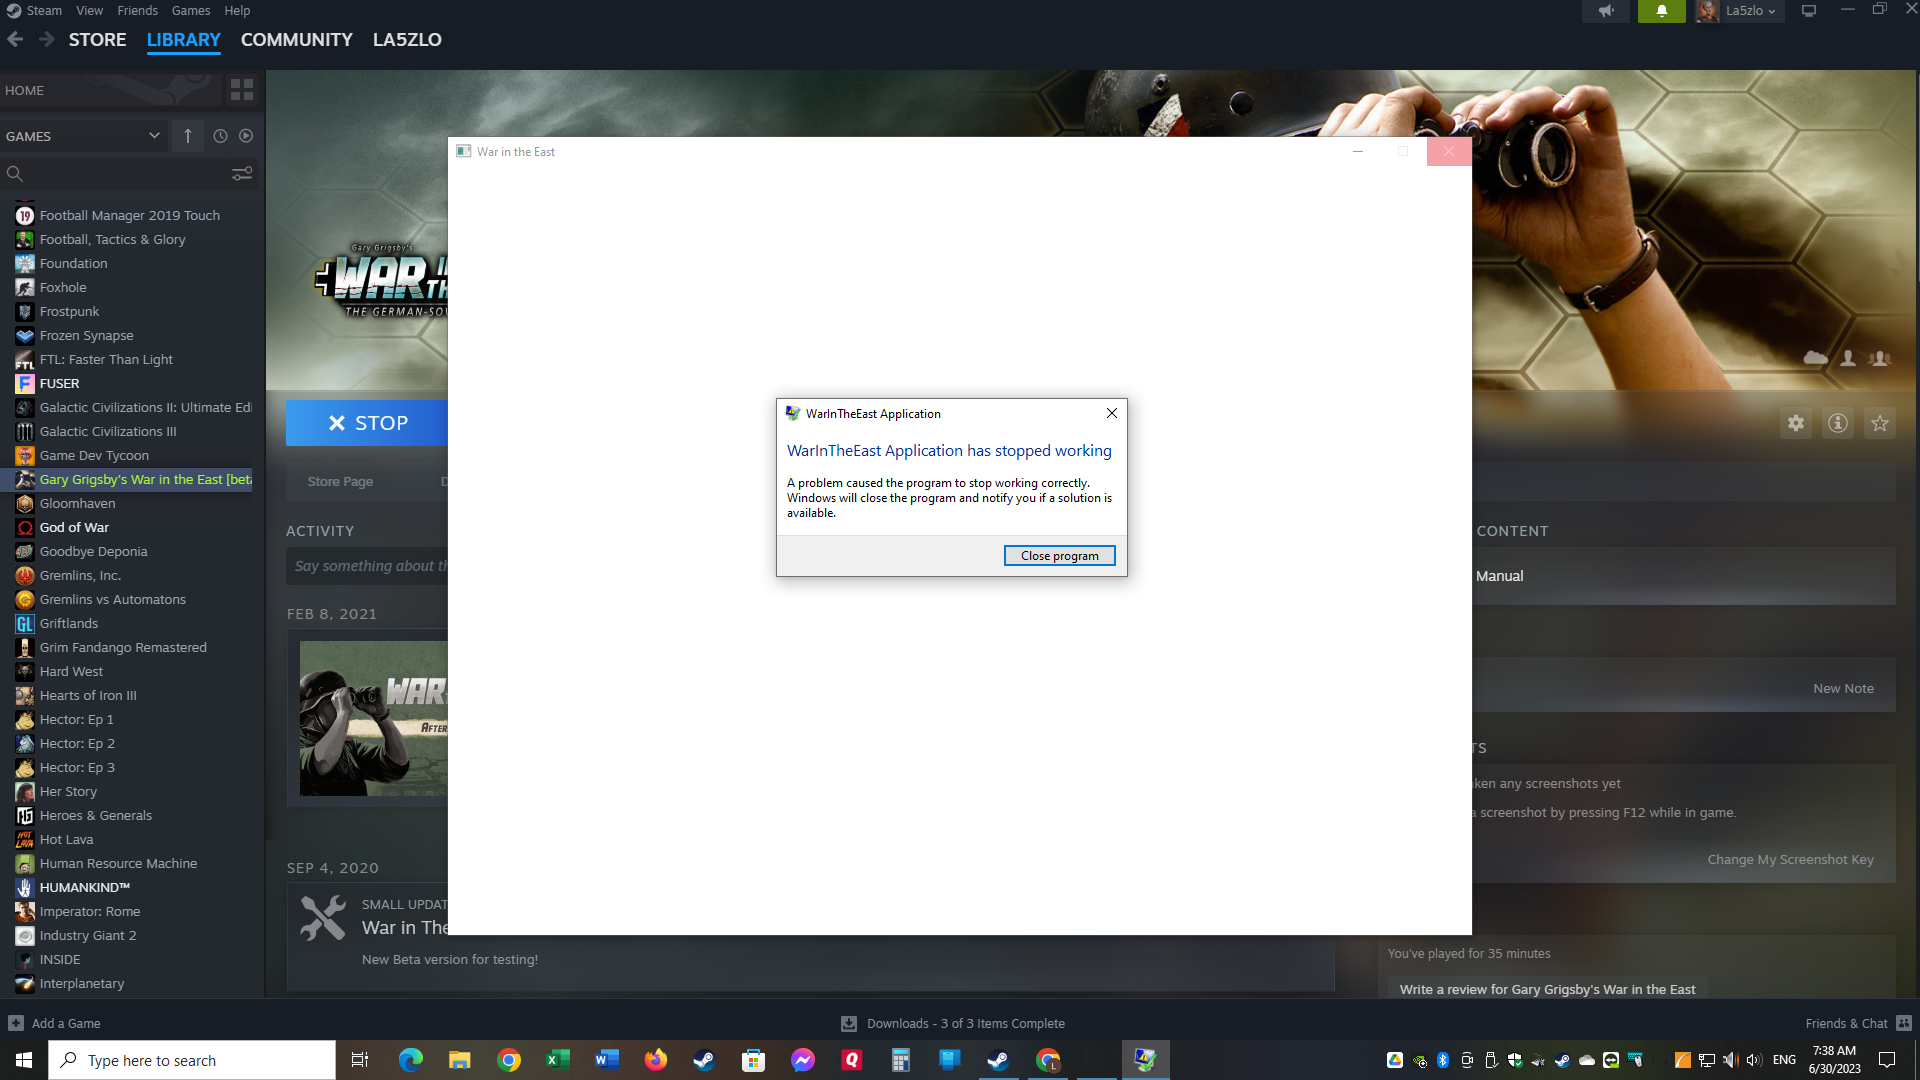
Task: Add the game to favorites with the star
Action: pyautogui.click(x=1880, y=423)
